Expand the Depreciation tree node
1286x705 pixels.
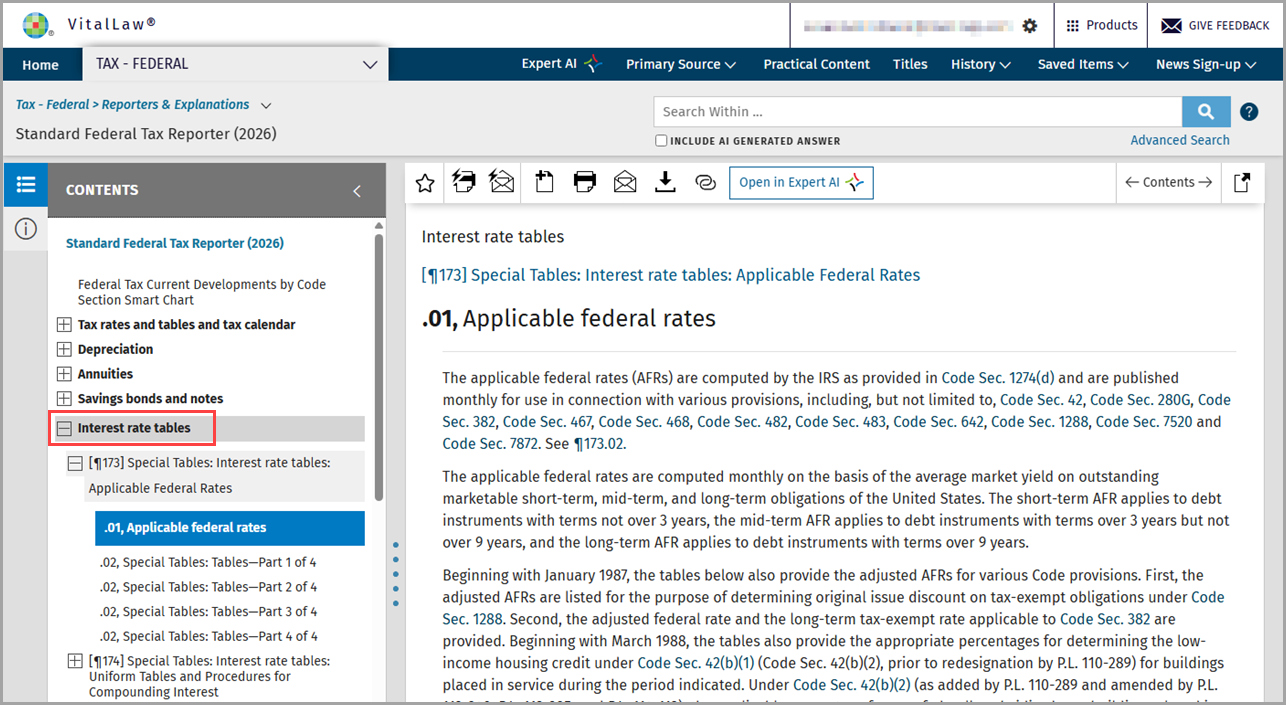tap(64, 350)
